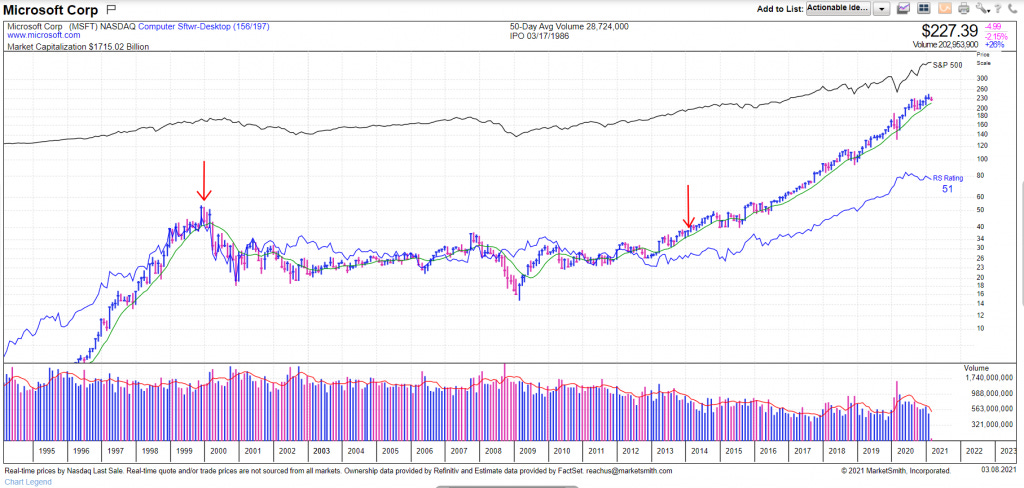
Task: Click the 03.08.2021 date stamp
Action: click(x=999, y=470)
